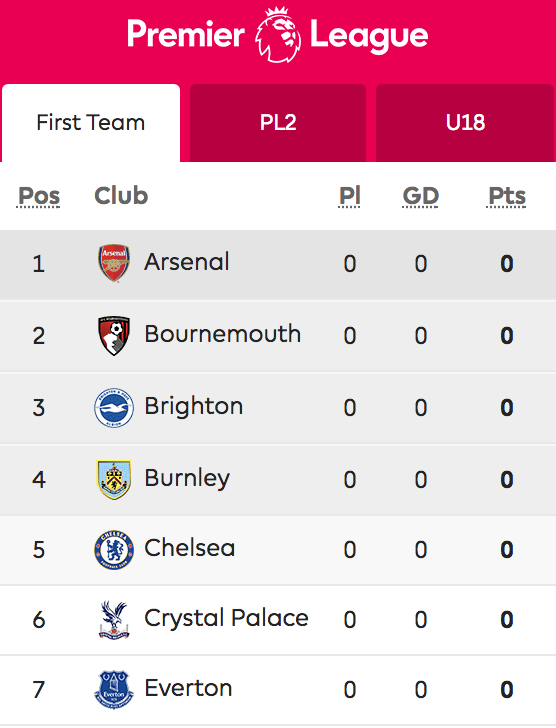Click the Chelsea club badge

[x=114, y=550]
